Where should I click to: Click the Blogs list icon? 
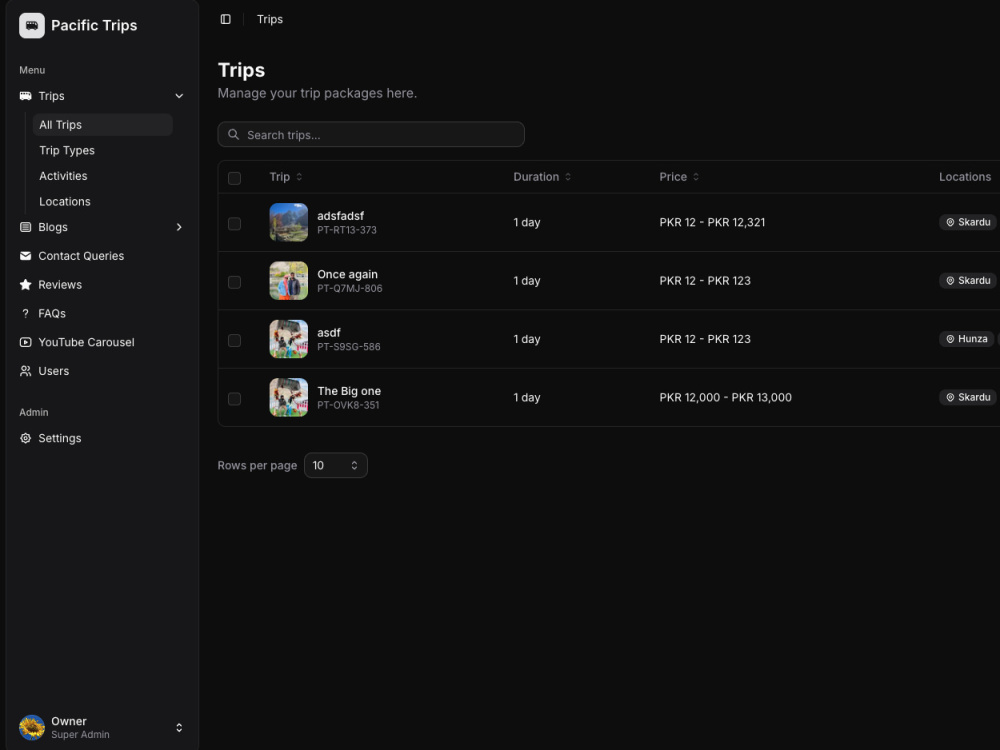tap(26, 227)
